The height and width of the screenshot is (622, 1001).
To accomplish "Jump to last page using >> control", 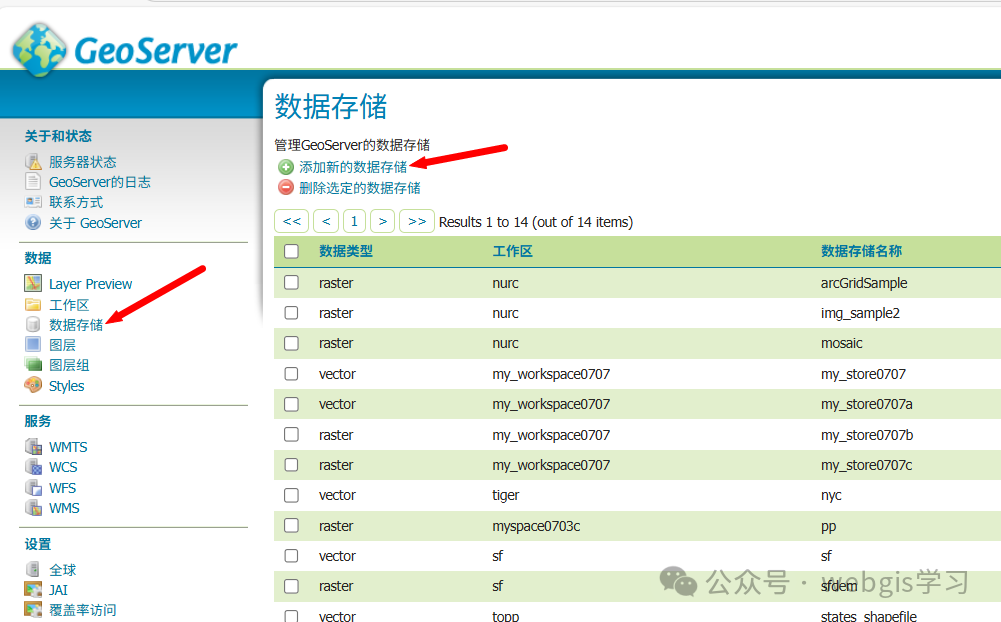I will (x=416, y=220).
